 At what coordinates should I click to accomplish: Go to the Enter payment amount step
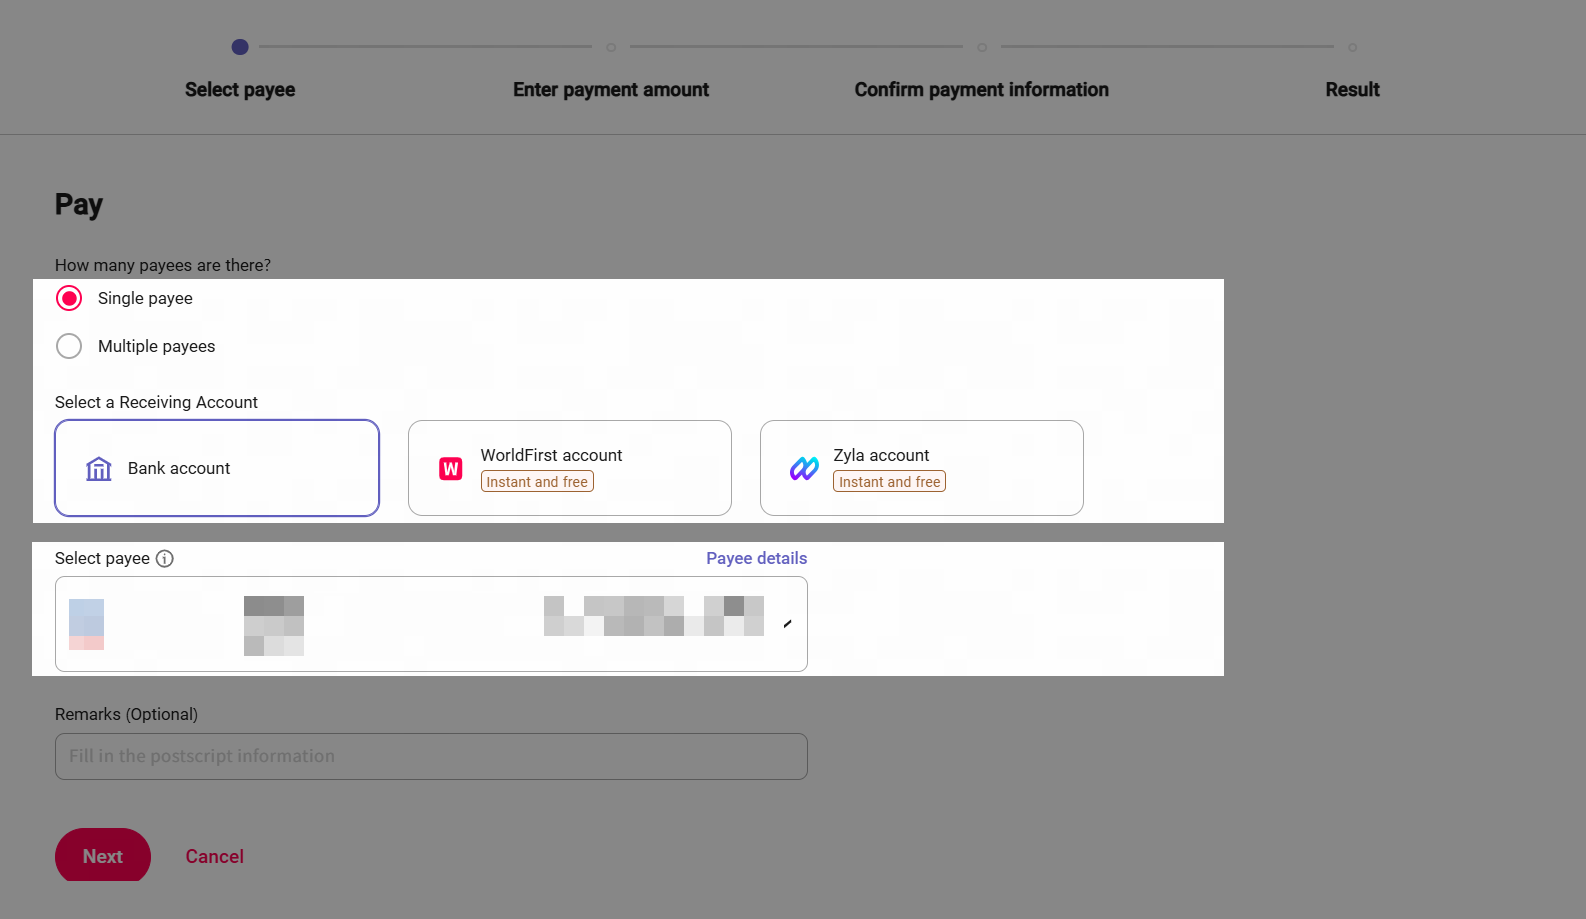pyautogui.click(x=611, y=90)
